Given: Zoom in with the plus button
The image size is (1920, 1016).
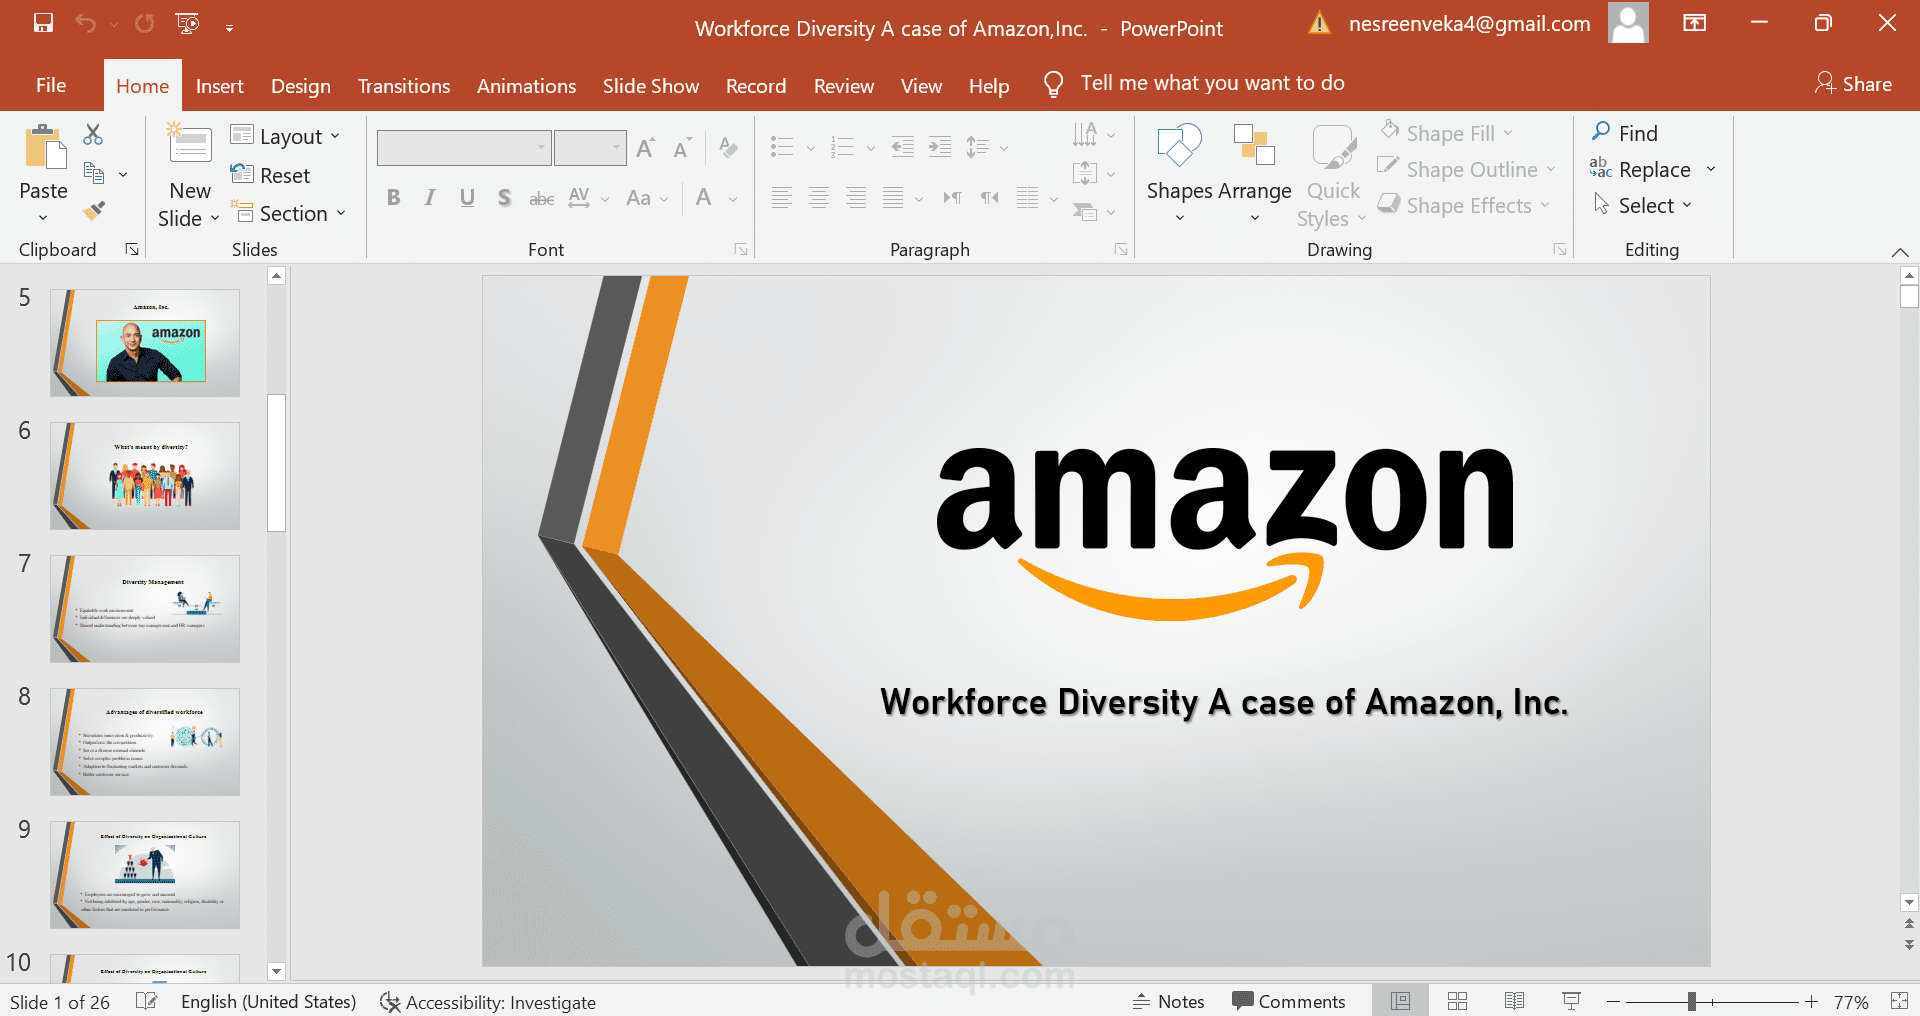Looking at the screenshot, I should 1811,1001.
